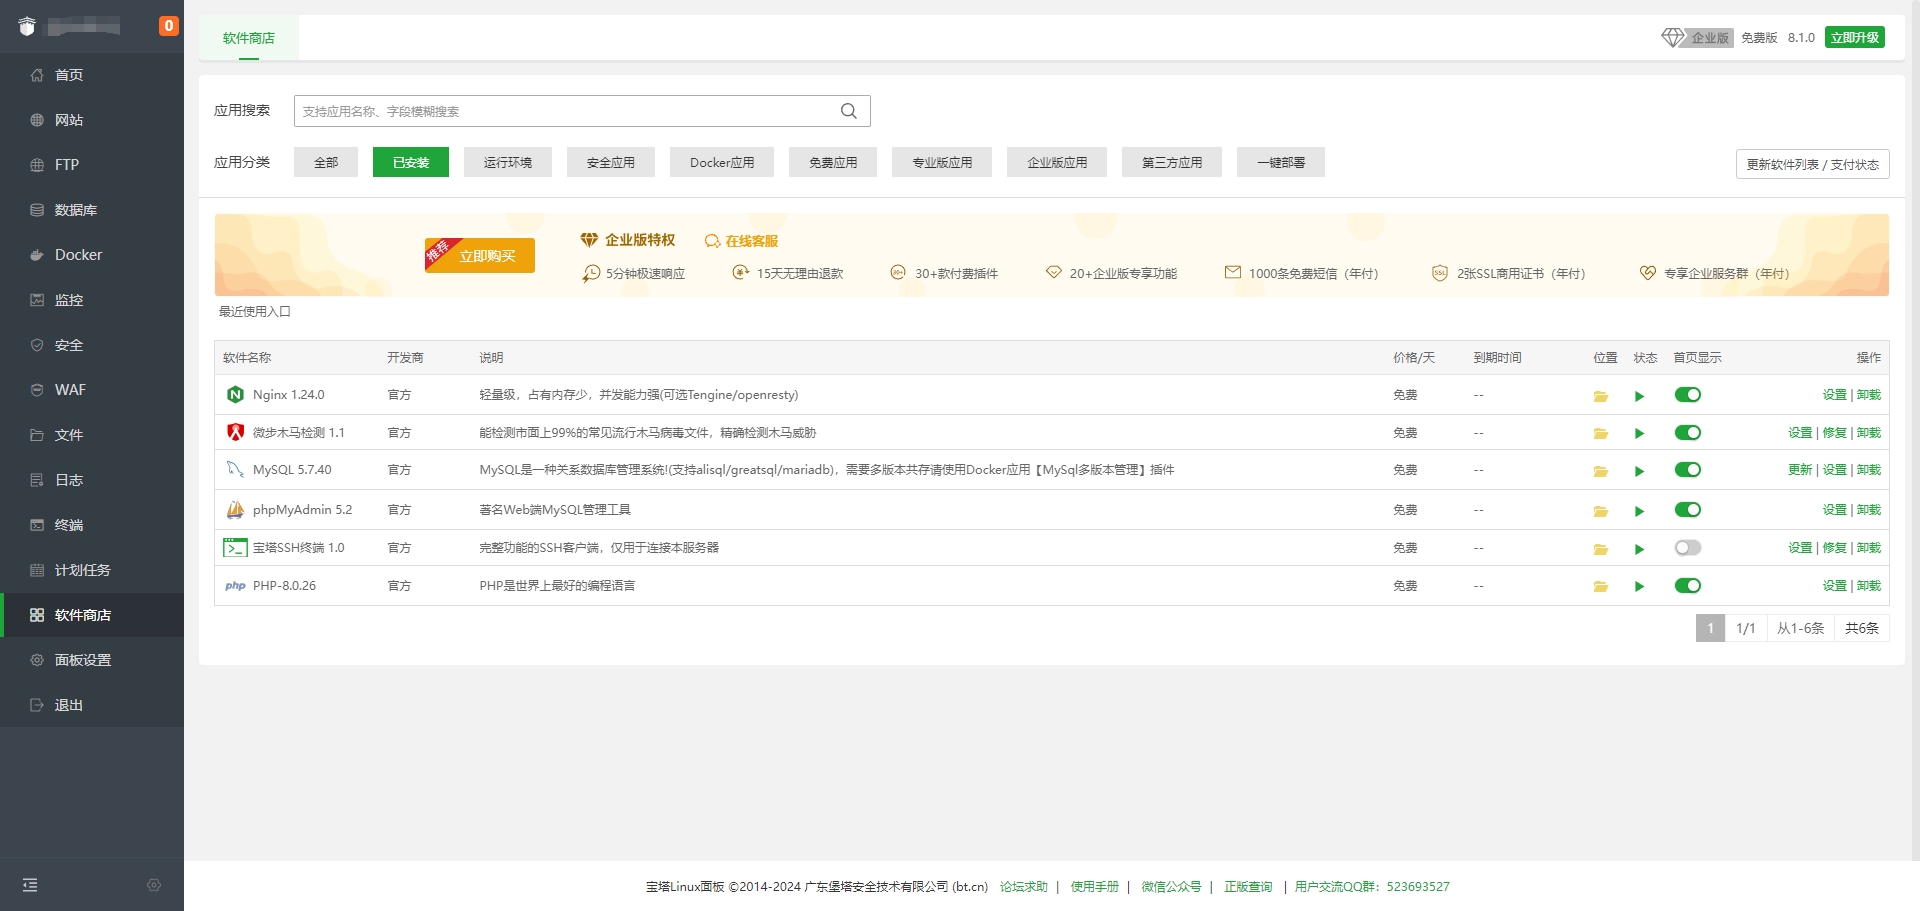Open PHP-8.0.26 folder location icon
Viewport: 1920px width, 911px height.
1600,587
